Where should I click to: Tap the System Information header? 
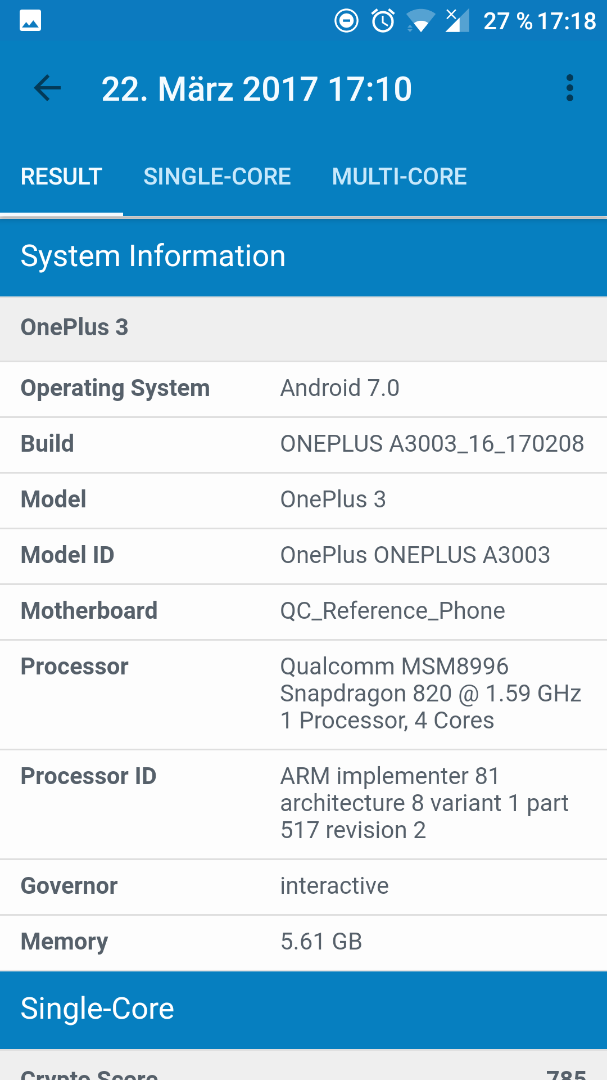click(x=303, y=257)
